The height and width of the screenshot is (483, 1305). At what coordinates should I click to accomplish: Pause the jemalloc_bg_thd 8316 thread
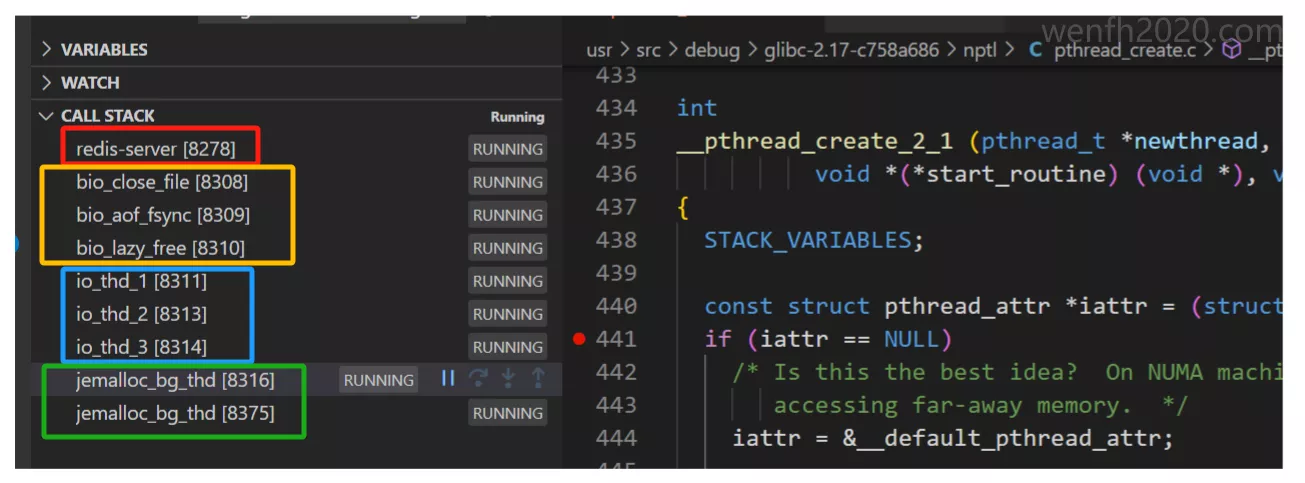(448, 379)
